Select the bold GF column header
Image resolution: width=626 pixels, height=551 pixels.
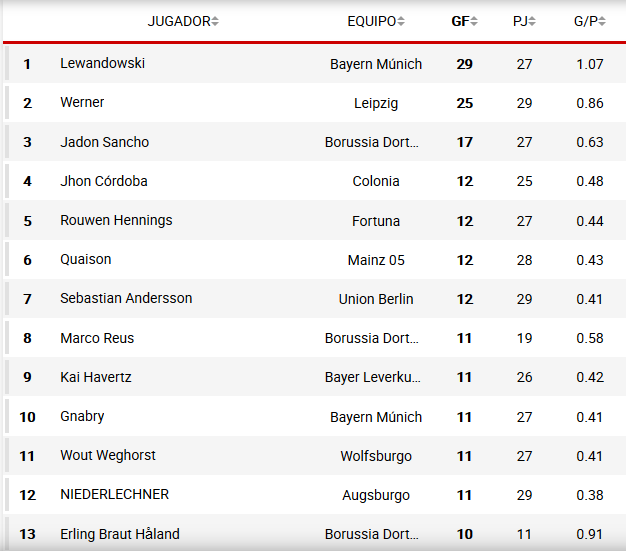[460, 21]
